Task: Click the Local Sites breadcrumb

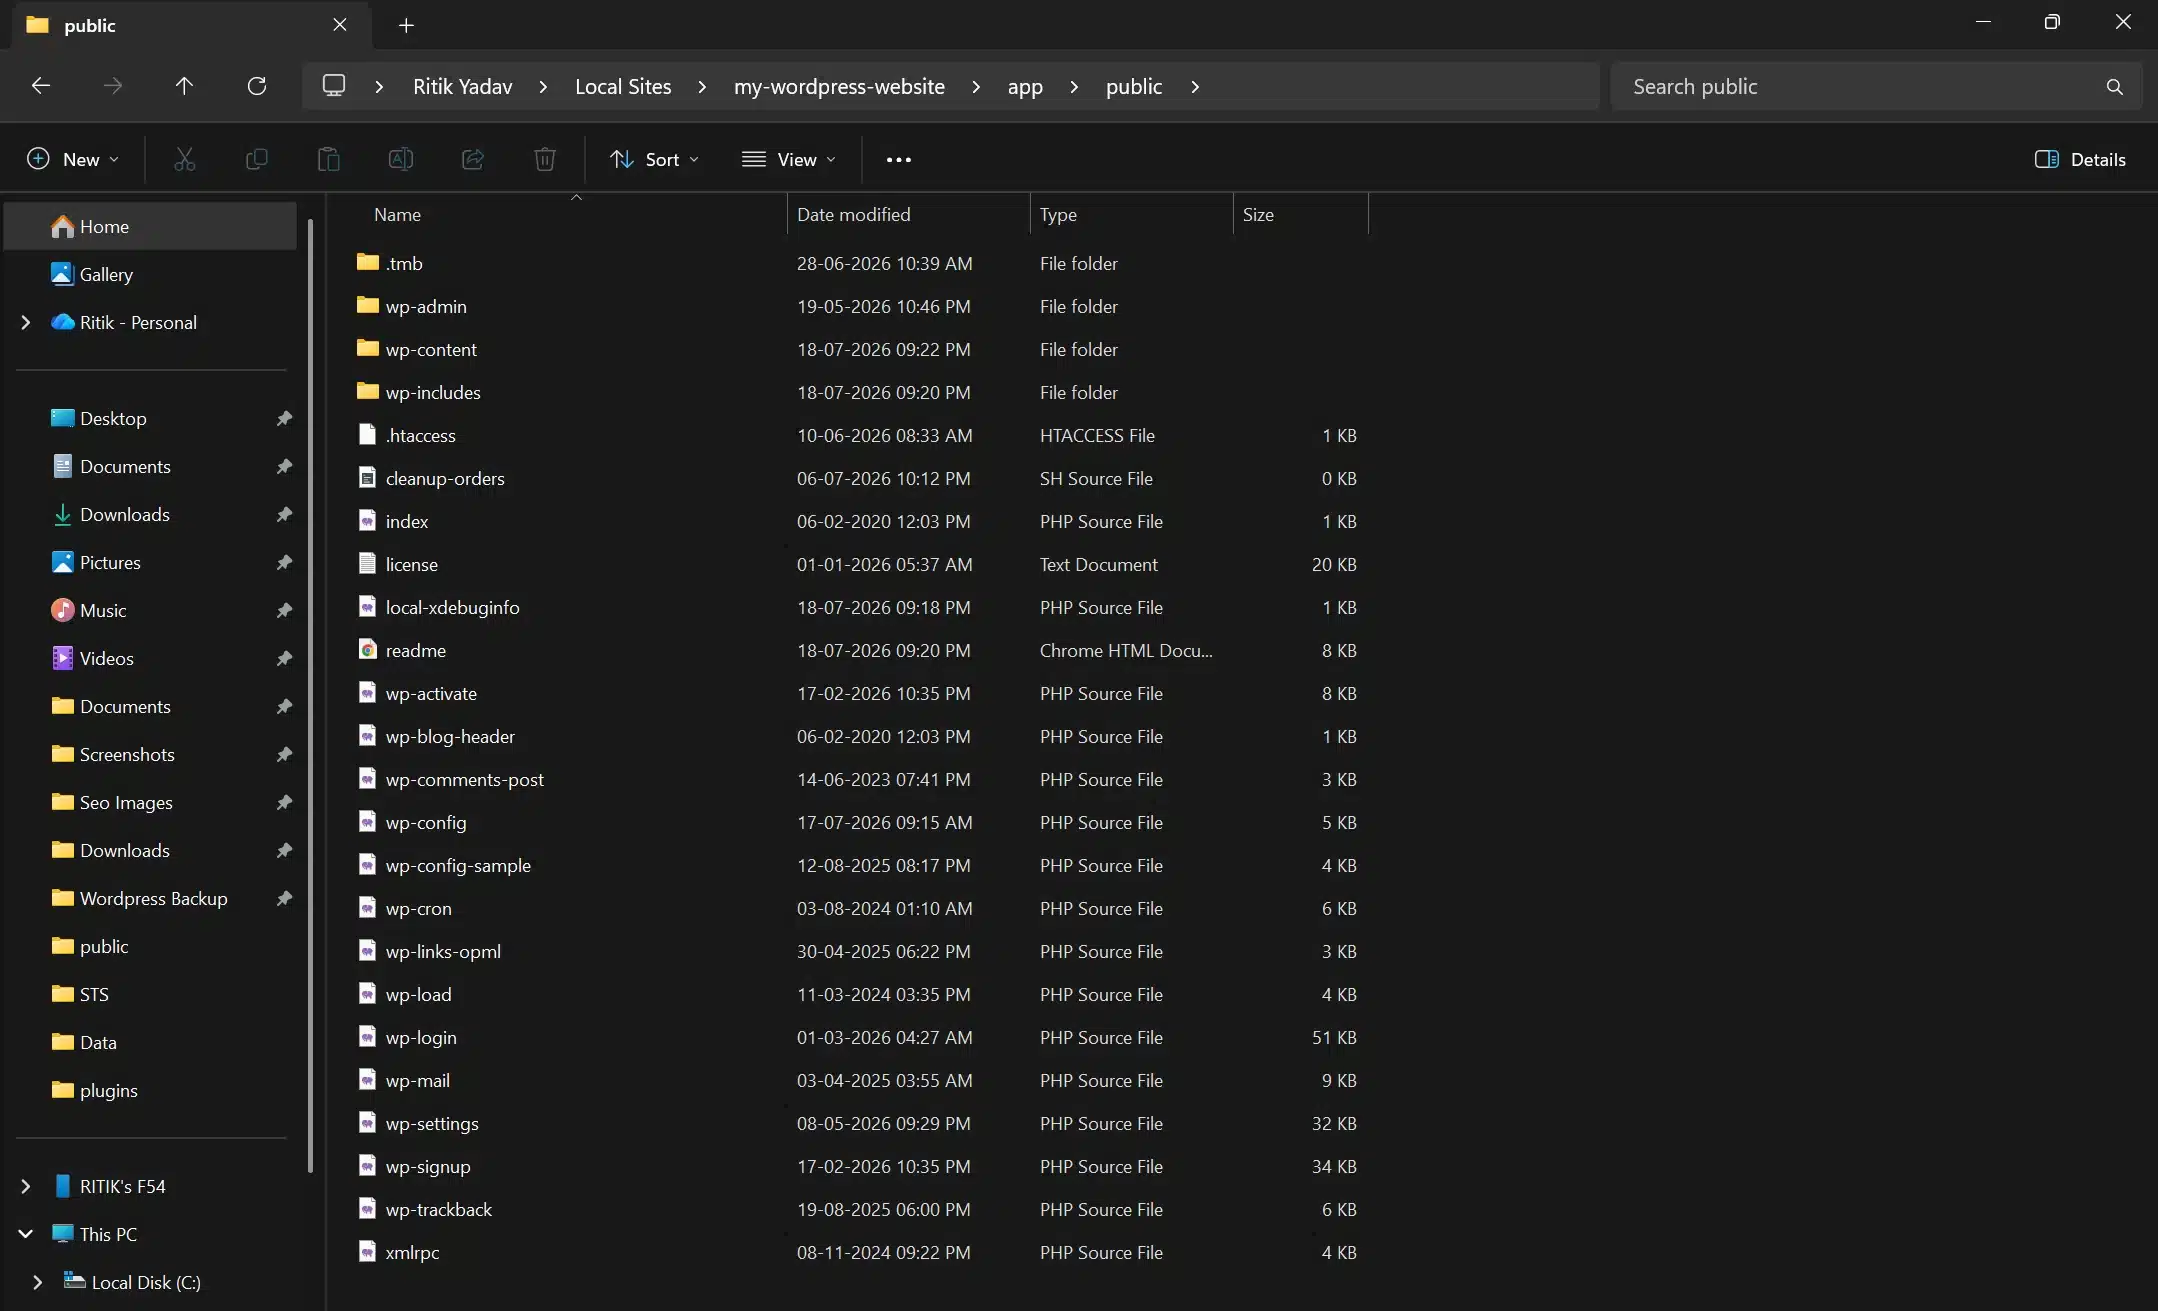Action: 623,87
